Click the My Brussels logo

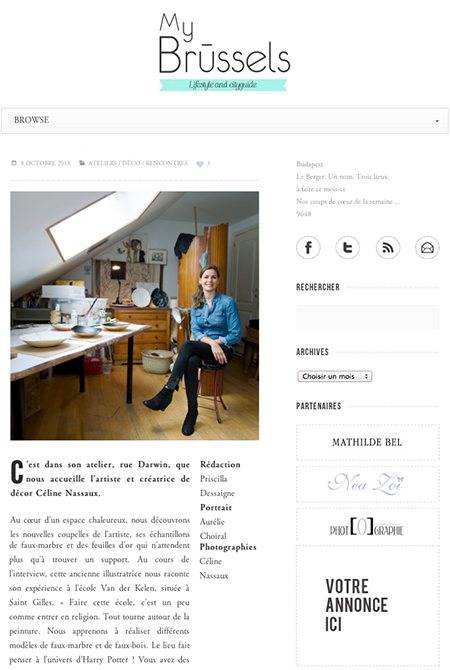[x=224, y=52]
